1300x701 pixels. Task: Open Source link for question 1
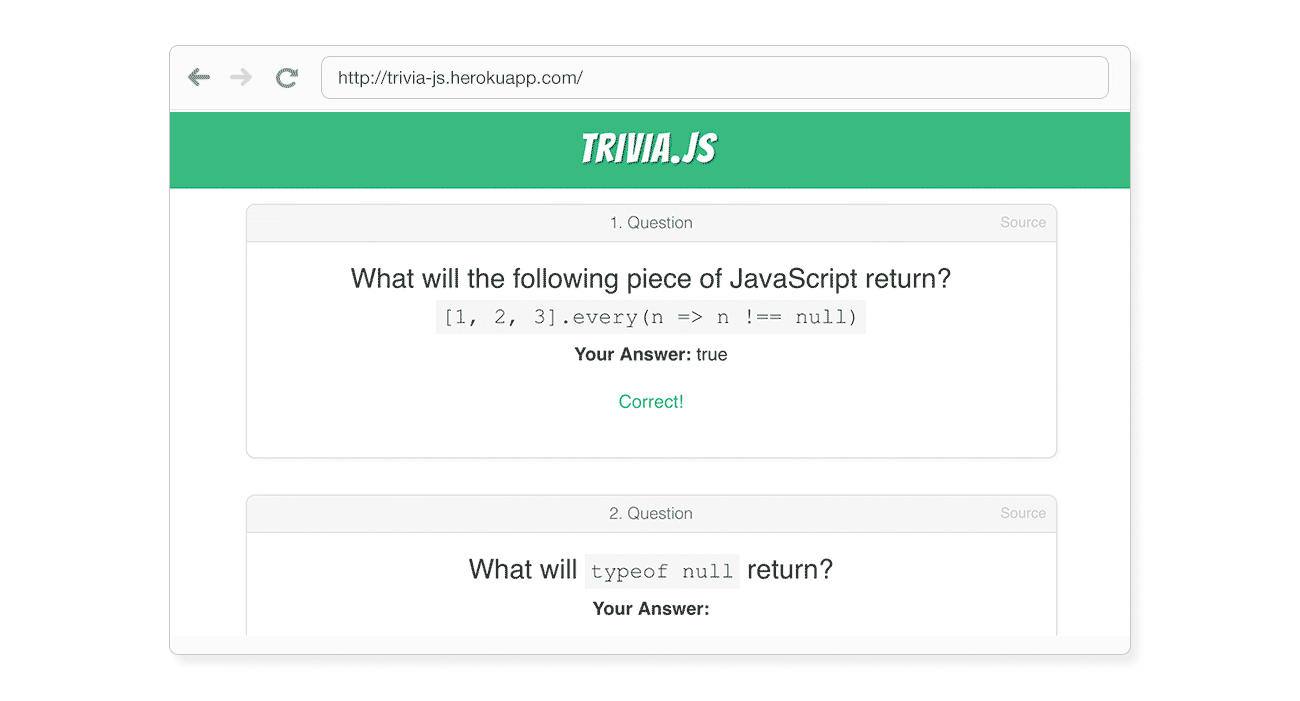coord(1023,222)
